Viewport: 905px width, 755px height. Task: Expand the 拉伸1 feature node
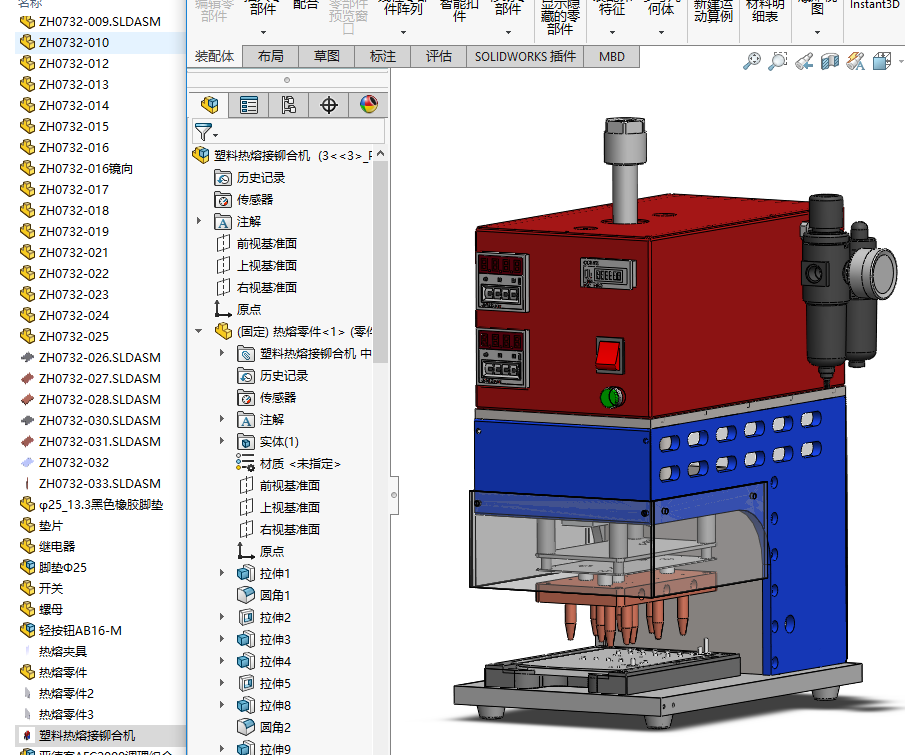tap(222, 573)
